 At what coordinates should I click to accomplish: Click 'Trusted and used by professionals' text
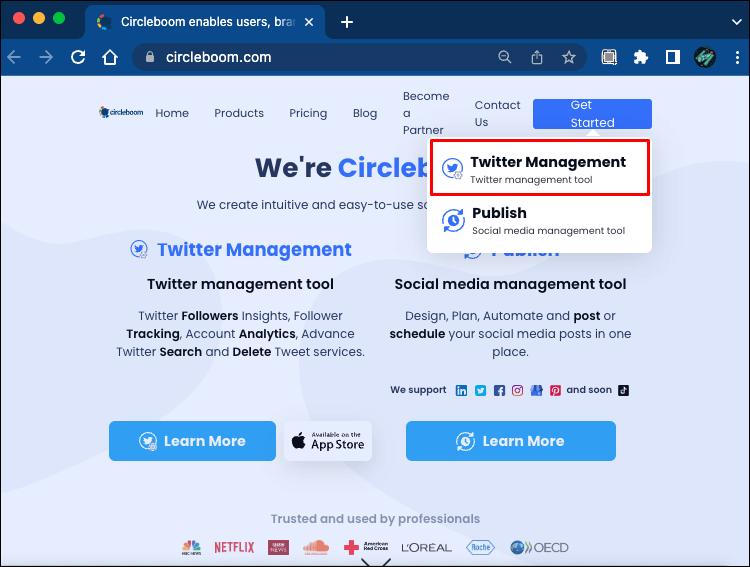point(375,519)
